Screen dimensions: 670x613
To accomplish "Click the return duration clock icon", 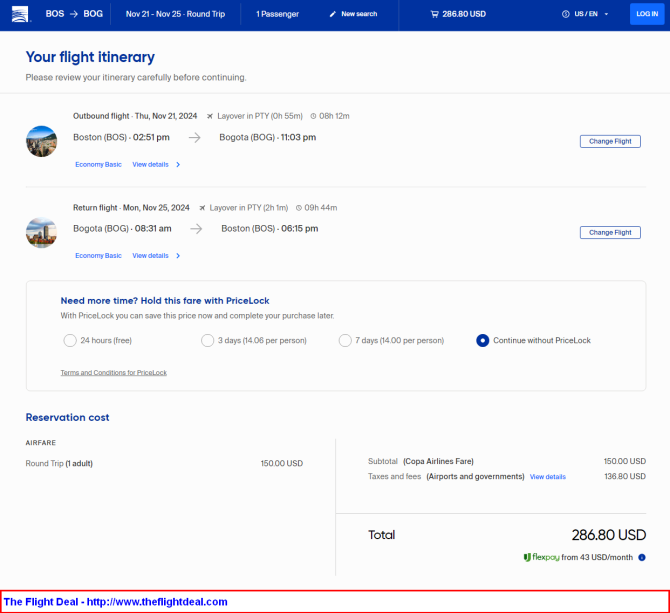I will (299, 208).
